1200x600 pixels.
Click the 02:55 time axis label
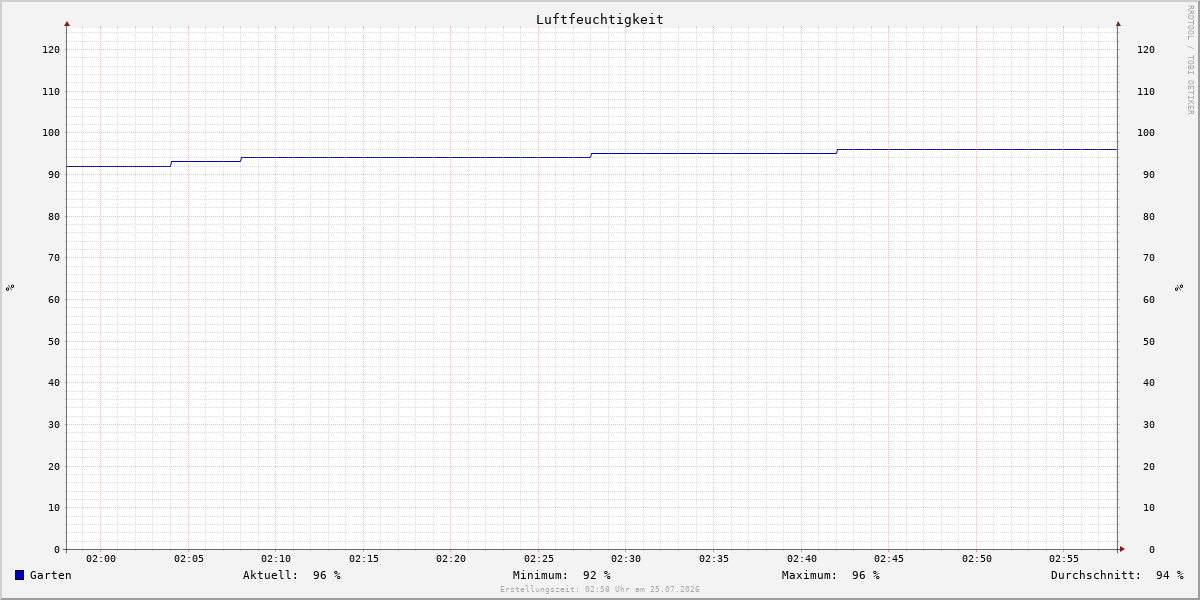tap(1064, 559)
